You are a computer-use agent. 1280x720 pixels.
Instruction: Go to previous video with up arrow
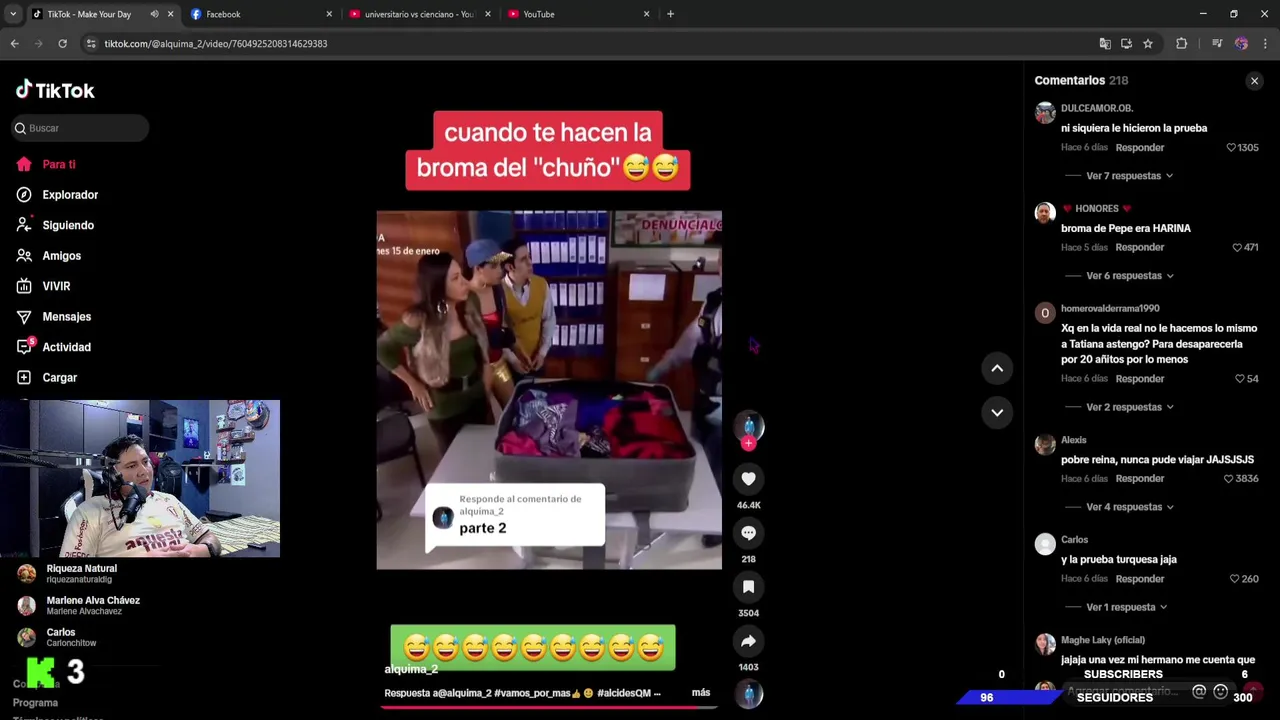point(997,368)
